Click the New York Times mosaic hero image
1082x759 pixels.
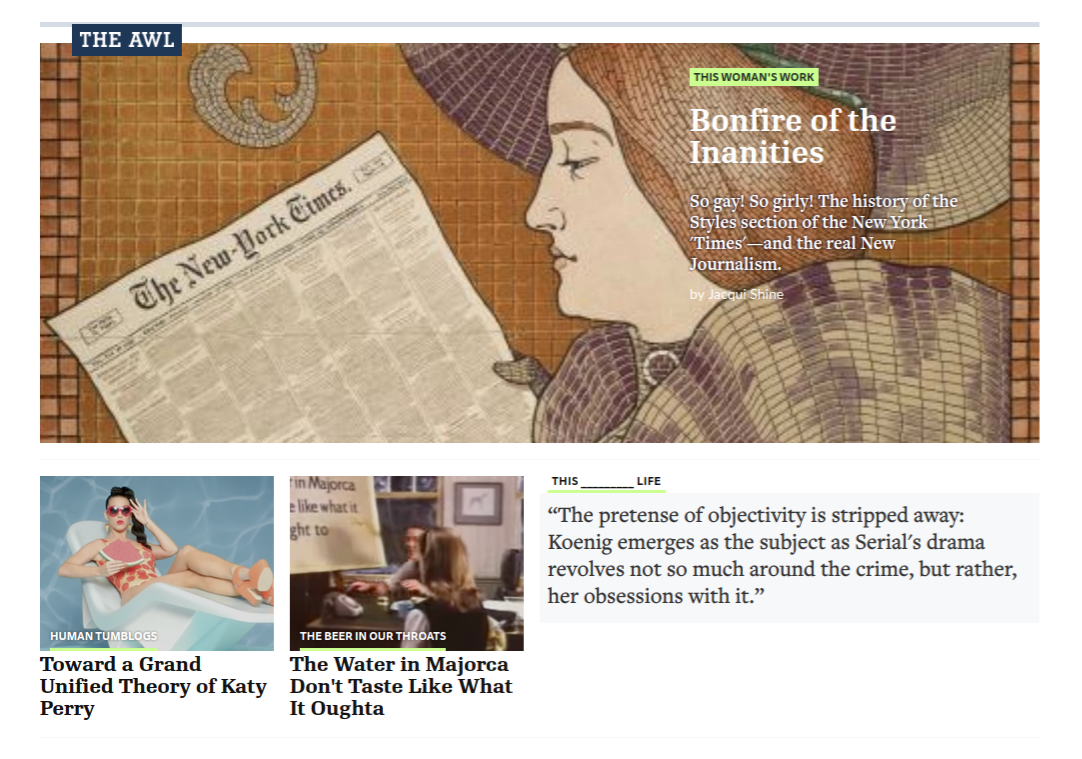[x=539, y=243]
